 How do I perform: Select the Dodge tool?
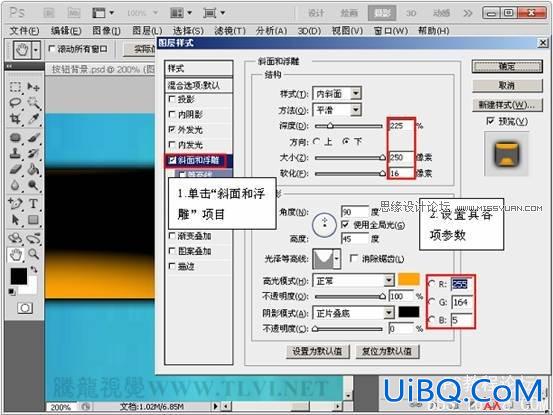34,185
